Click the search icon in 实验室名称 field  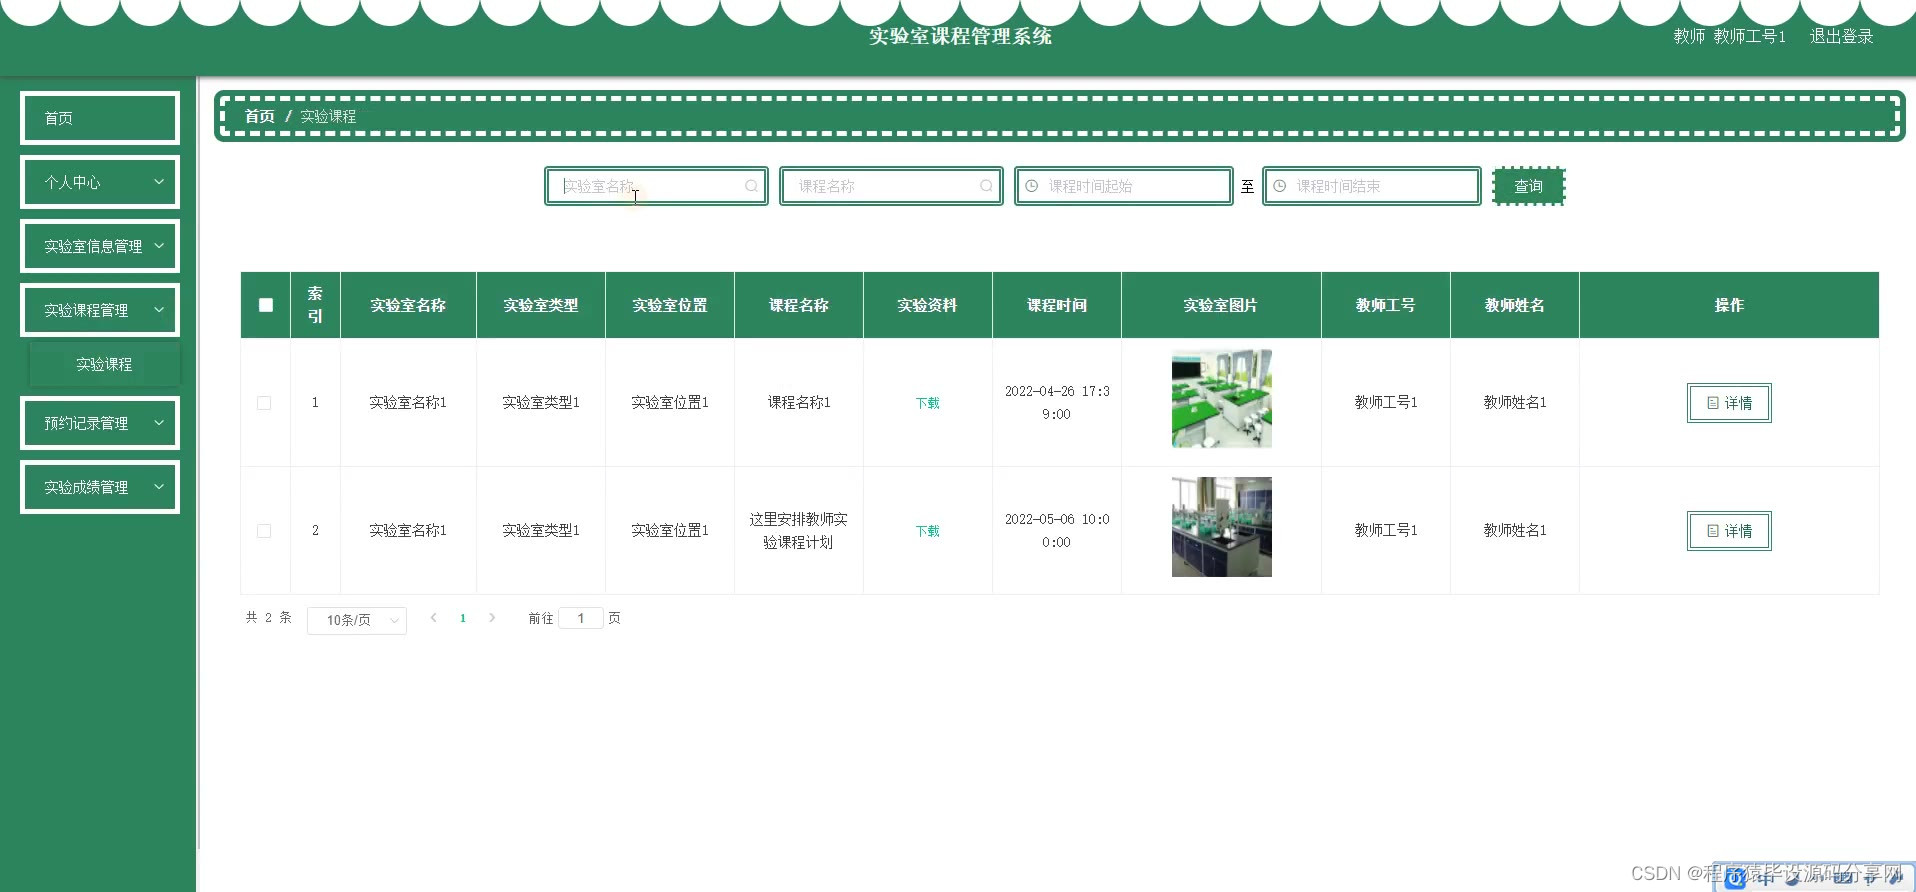[751, 186]
